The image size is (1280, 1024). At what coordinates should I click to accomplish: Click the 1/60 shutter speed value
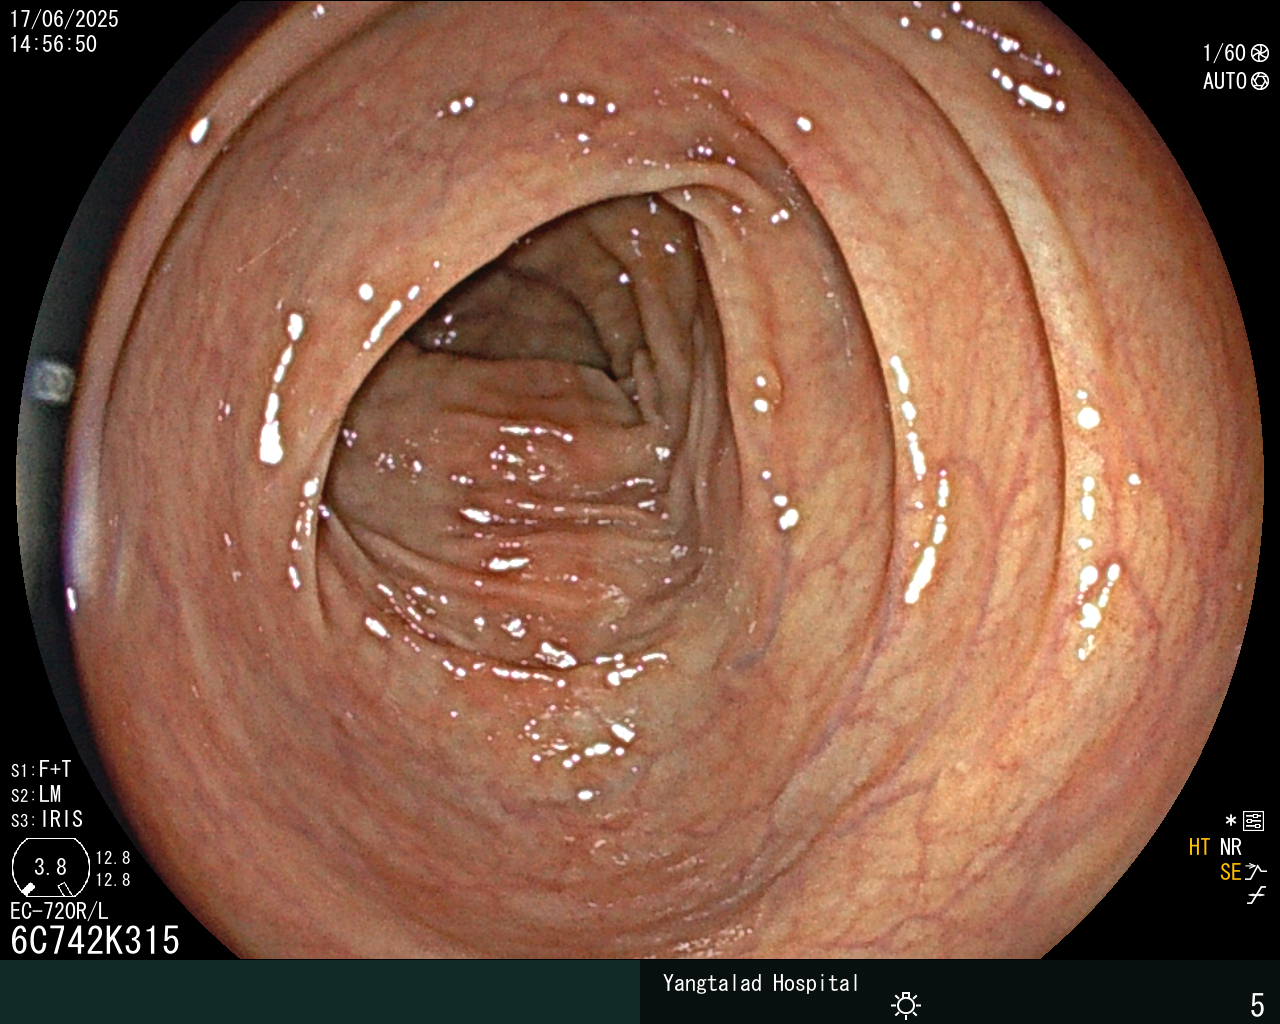(x=1224, y=53)
